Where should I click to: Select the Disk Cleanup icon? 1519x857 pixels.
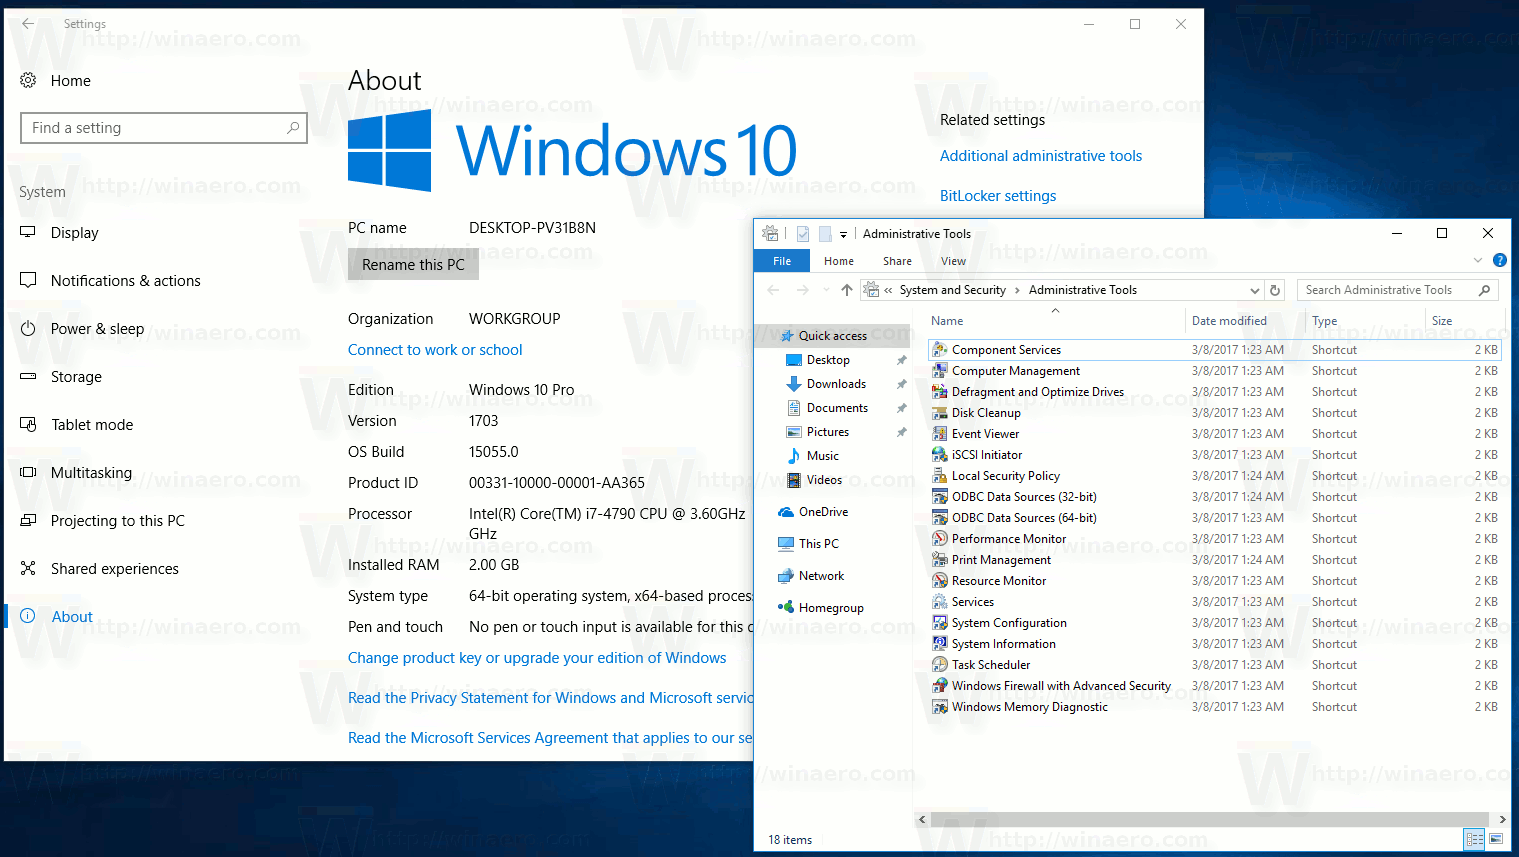tap(939, 413)
